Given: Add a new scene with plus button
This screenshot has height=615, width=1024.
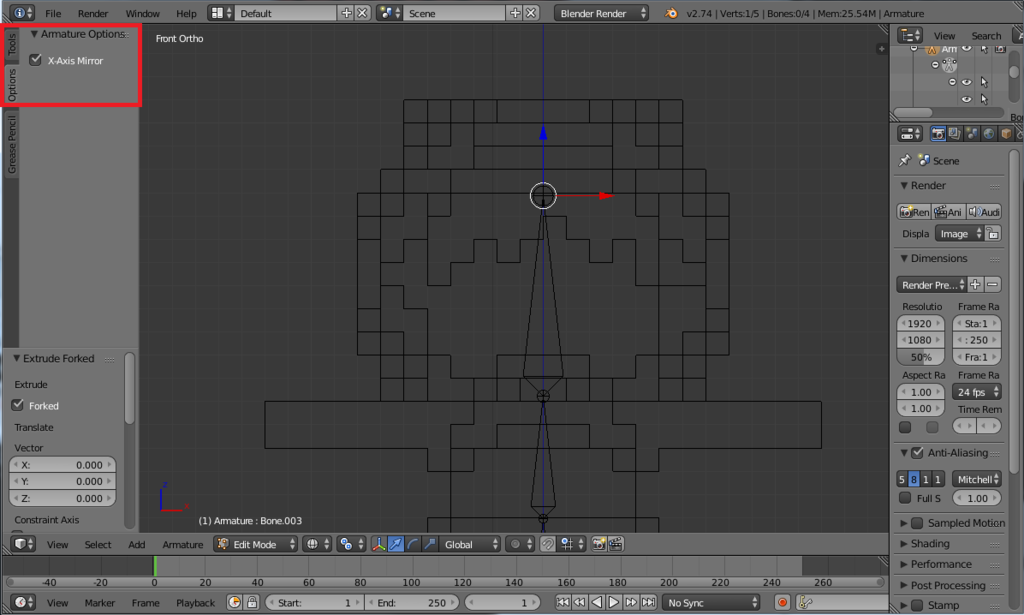Looking at the screenshot, I should click(x=515, y=13).
